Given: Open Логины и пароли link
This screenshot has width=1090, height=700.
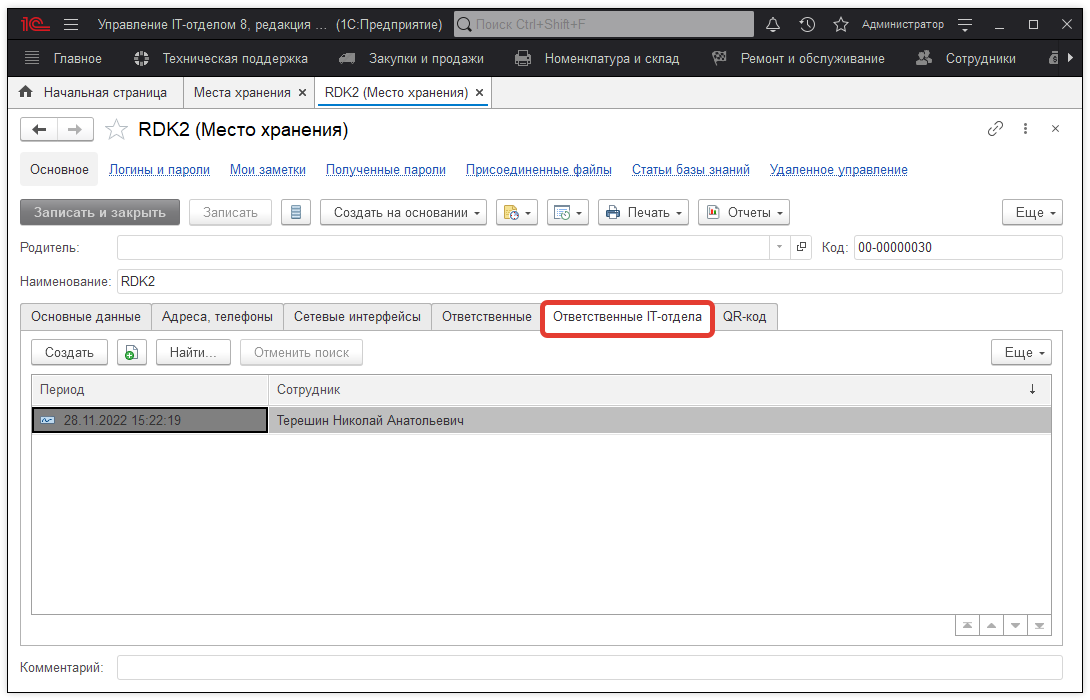Looking at the screenshot, I should 159,170.
